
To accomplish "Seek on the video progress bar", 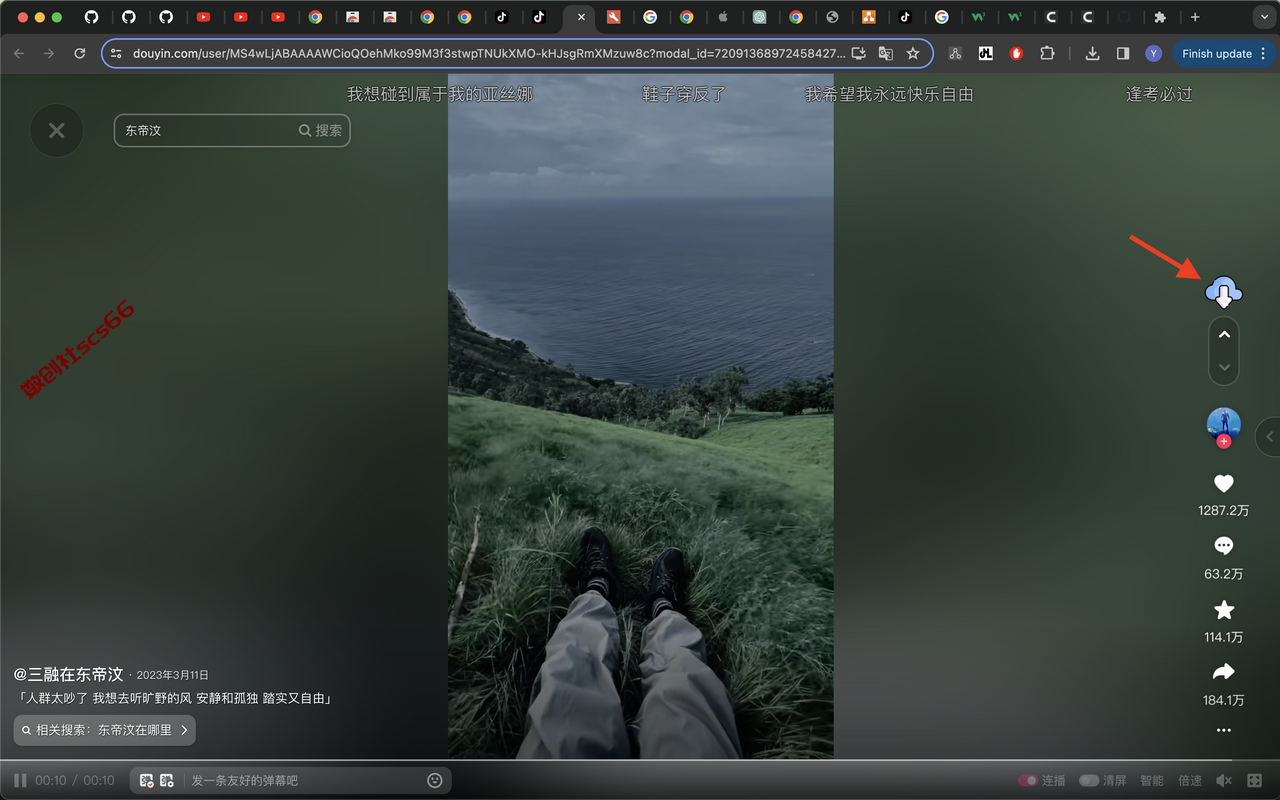I will [640, 761].
